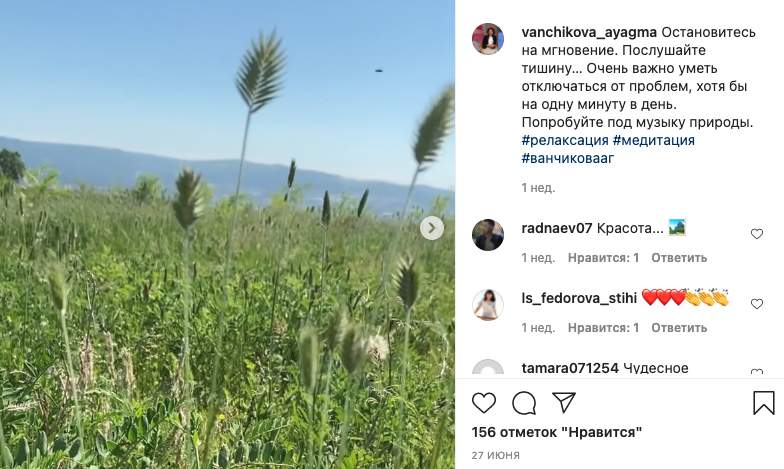Save the post with the bookmark icon

(x=764, y=402)
